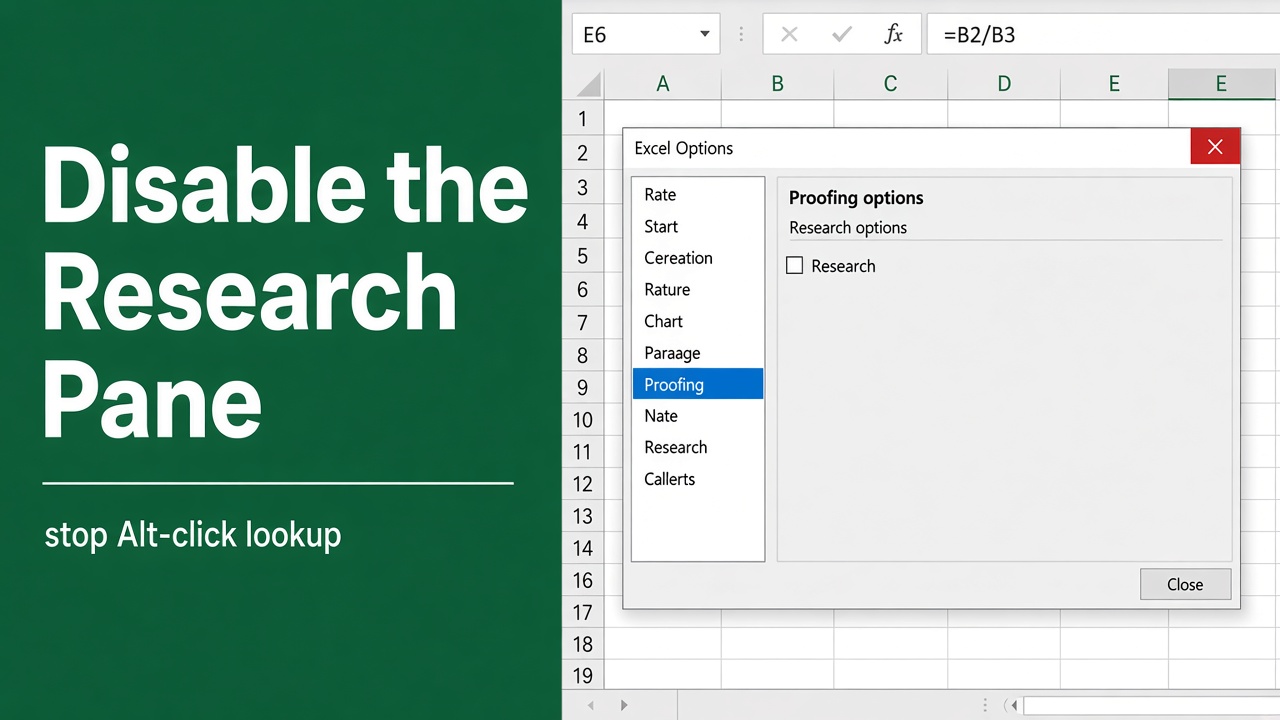Screen dimensions: 1280x720
Task: Select column A header
Action: tap(662, 84)
